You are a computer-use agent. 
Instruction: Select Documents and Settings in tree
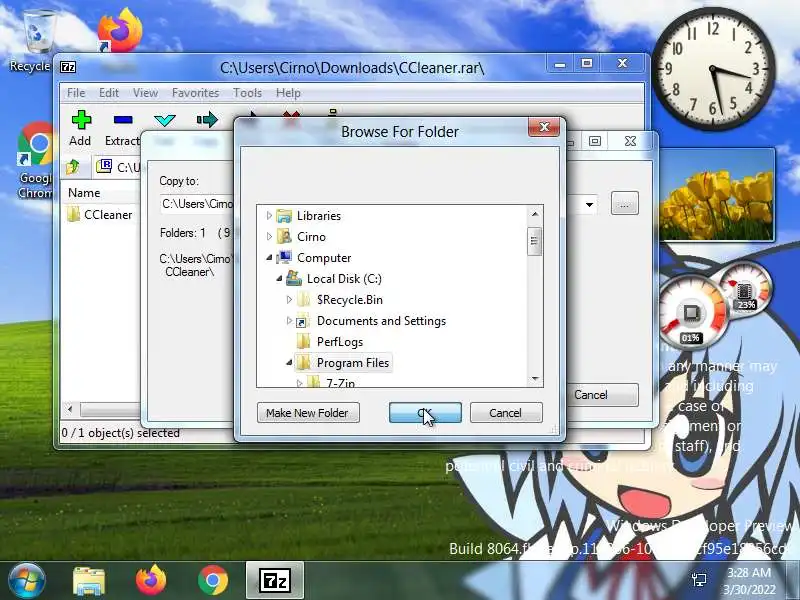point(381,320)
